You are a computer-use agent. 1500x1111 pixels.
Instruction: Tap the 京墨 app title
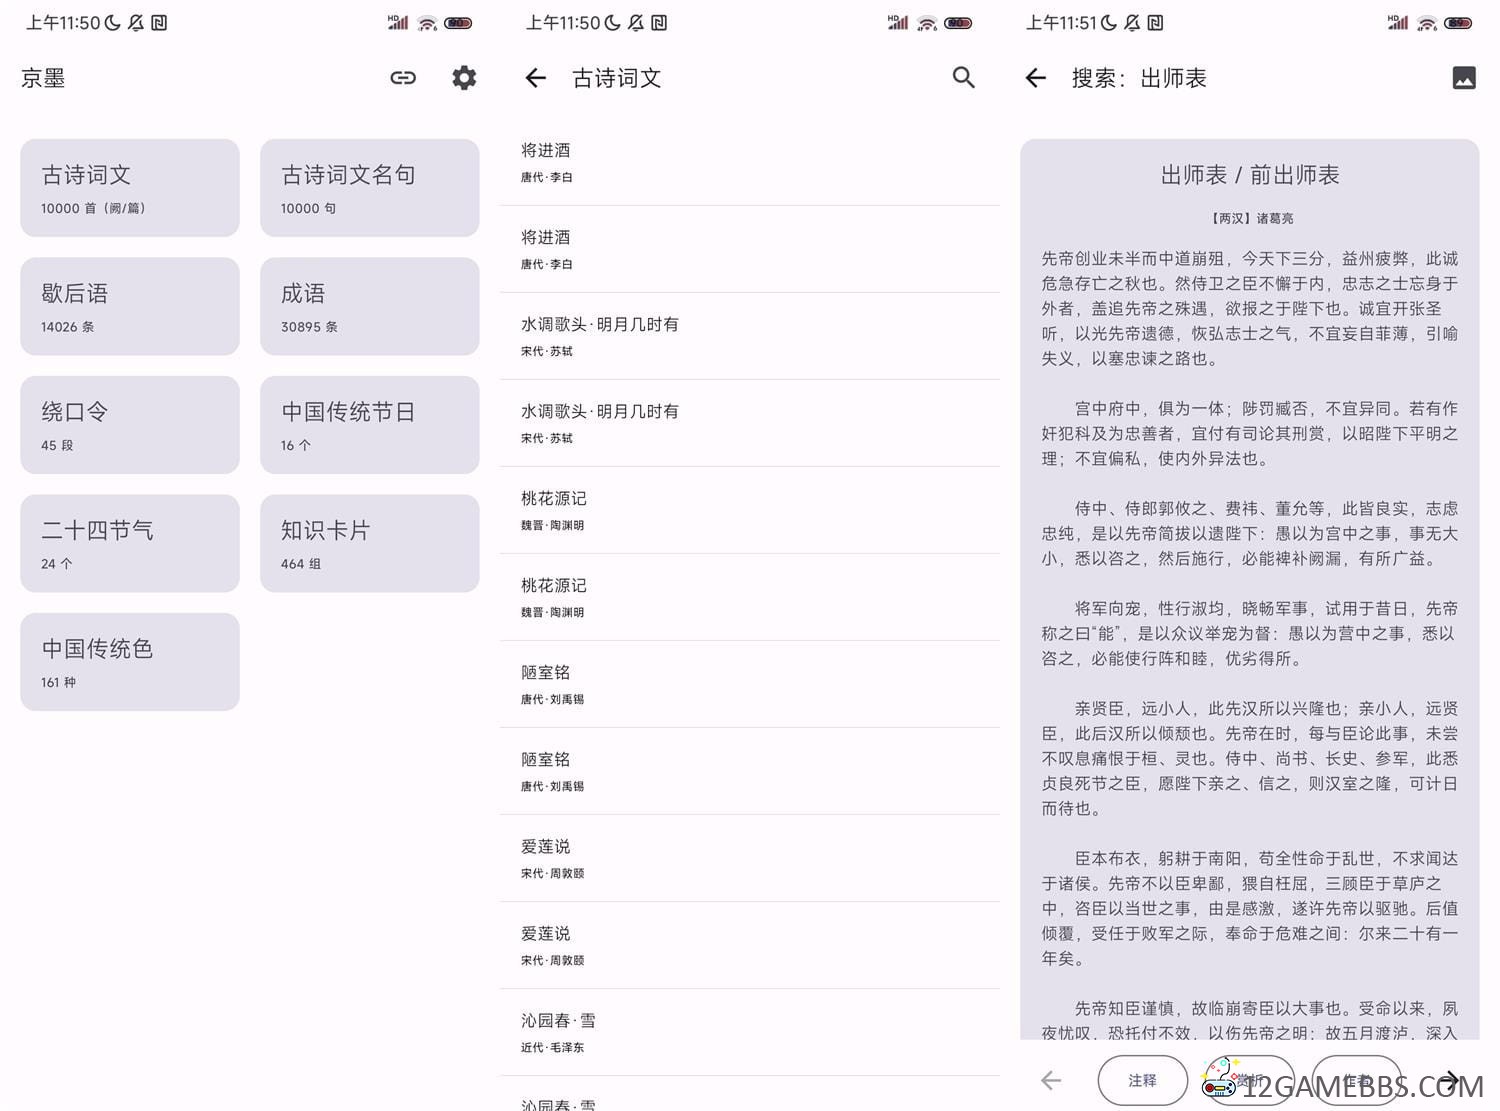tap(43, 78)
